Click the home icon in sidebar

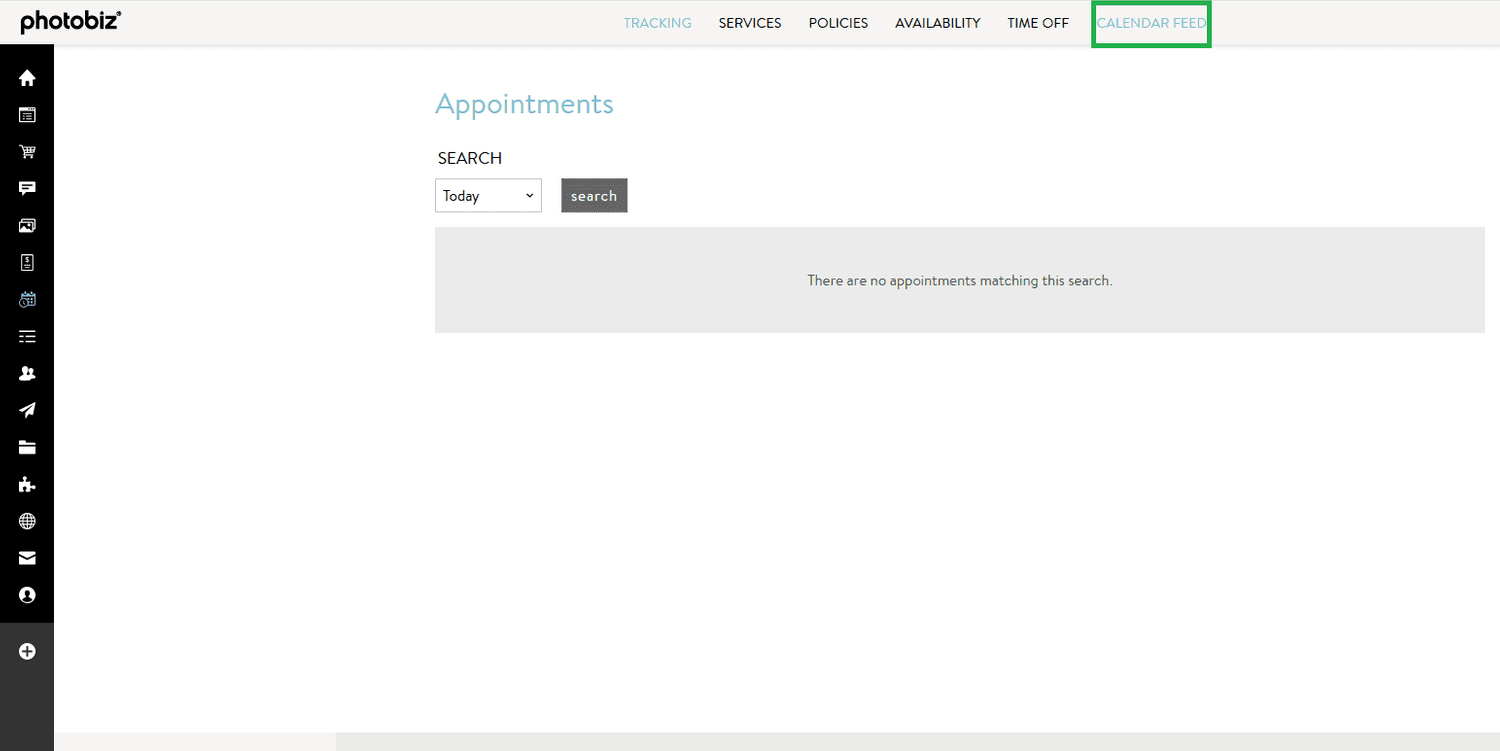(x=27, y=78)
